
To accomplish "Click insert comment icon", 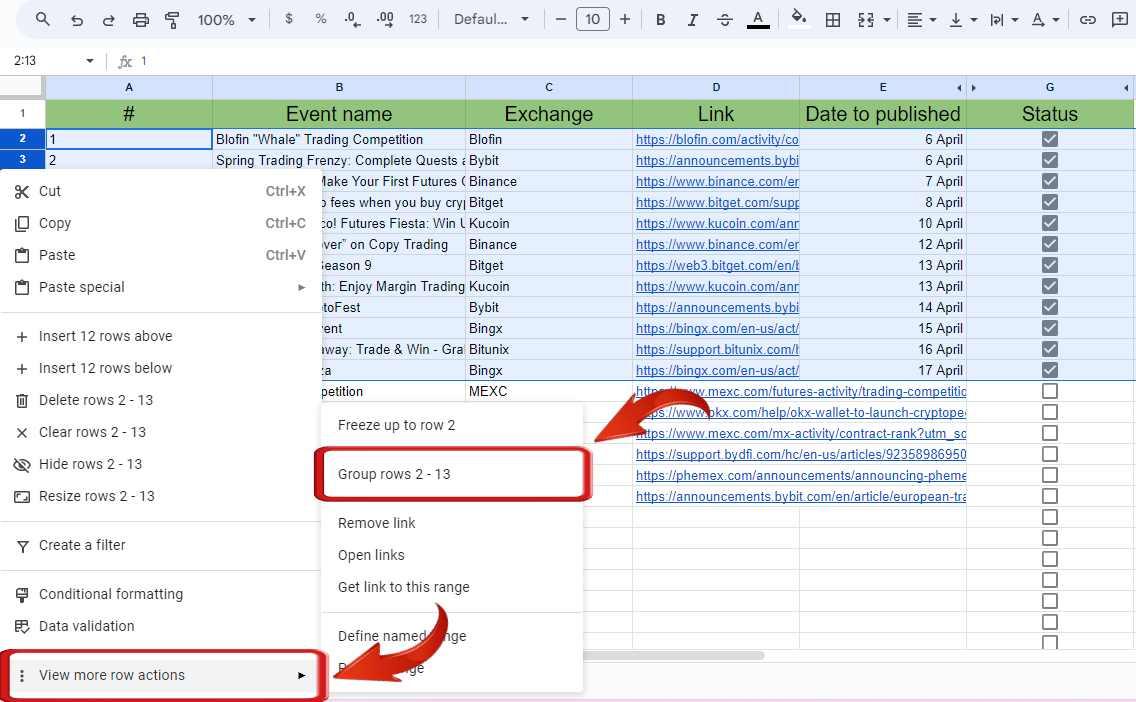I will 1119,20.
